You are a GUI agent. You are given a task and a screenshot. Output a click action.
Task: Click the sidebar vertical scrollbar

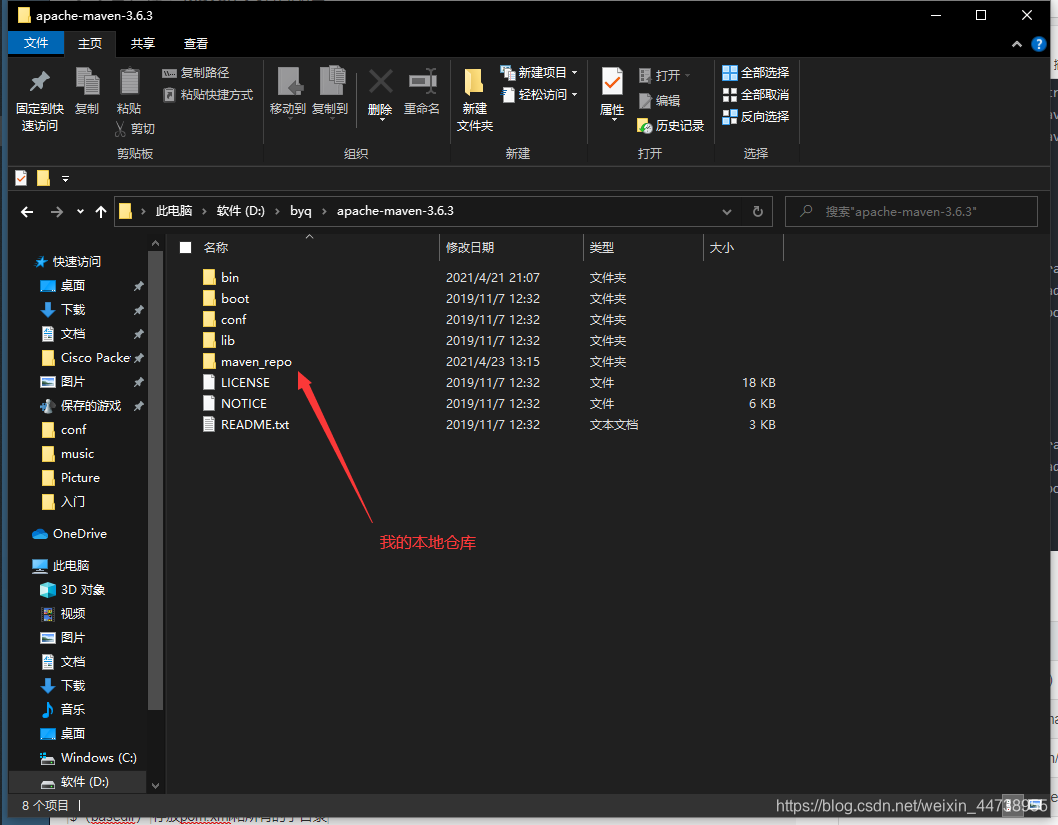[x=155, y=480]
